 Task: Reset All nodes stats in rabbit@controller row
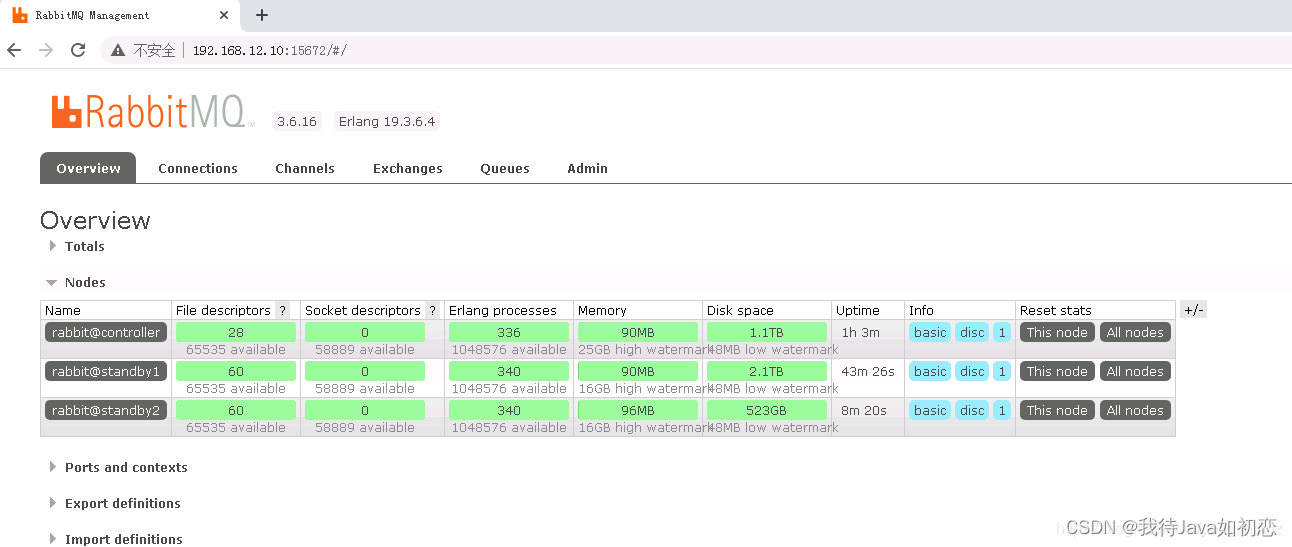(x=1135, y=332)
